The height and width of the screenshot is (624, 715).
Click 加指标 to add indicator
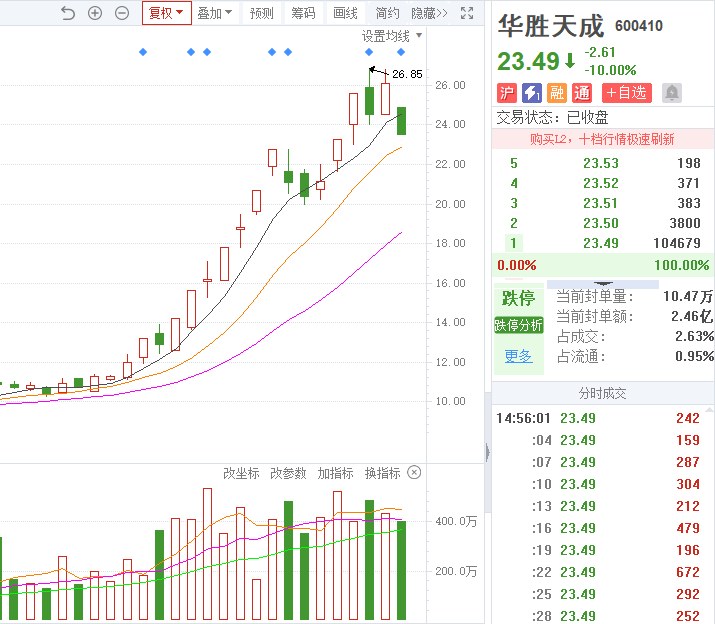point(336,473)
